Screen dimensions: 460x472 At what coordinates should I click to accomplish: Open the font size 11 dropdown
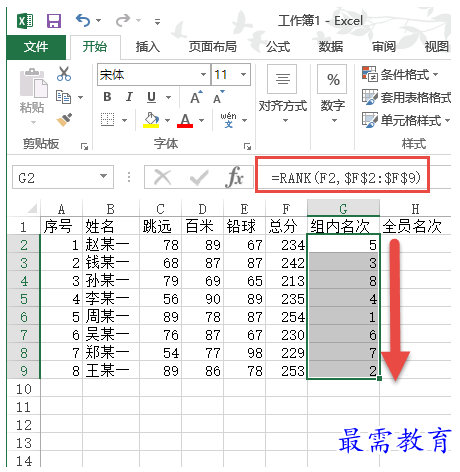point(244,74)
